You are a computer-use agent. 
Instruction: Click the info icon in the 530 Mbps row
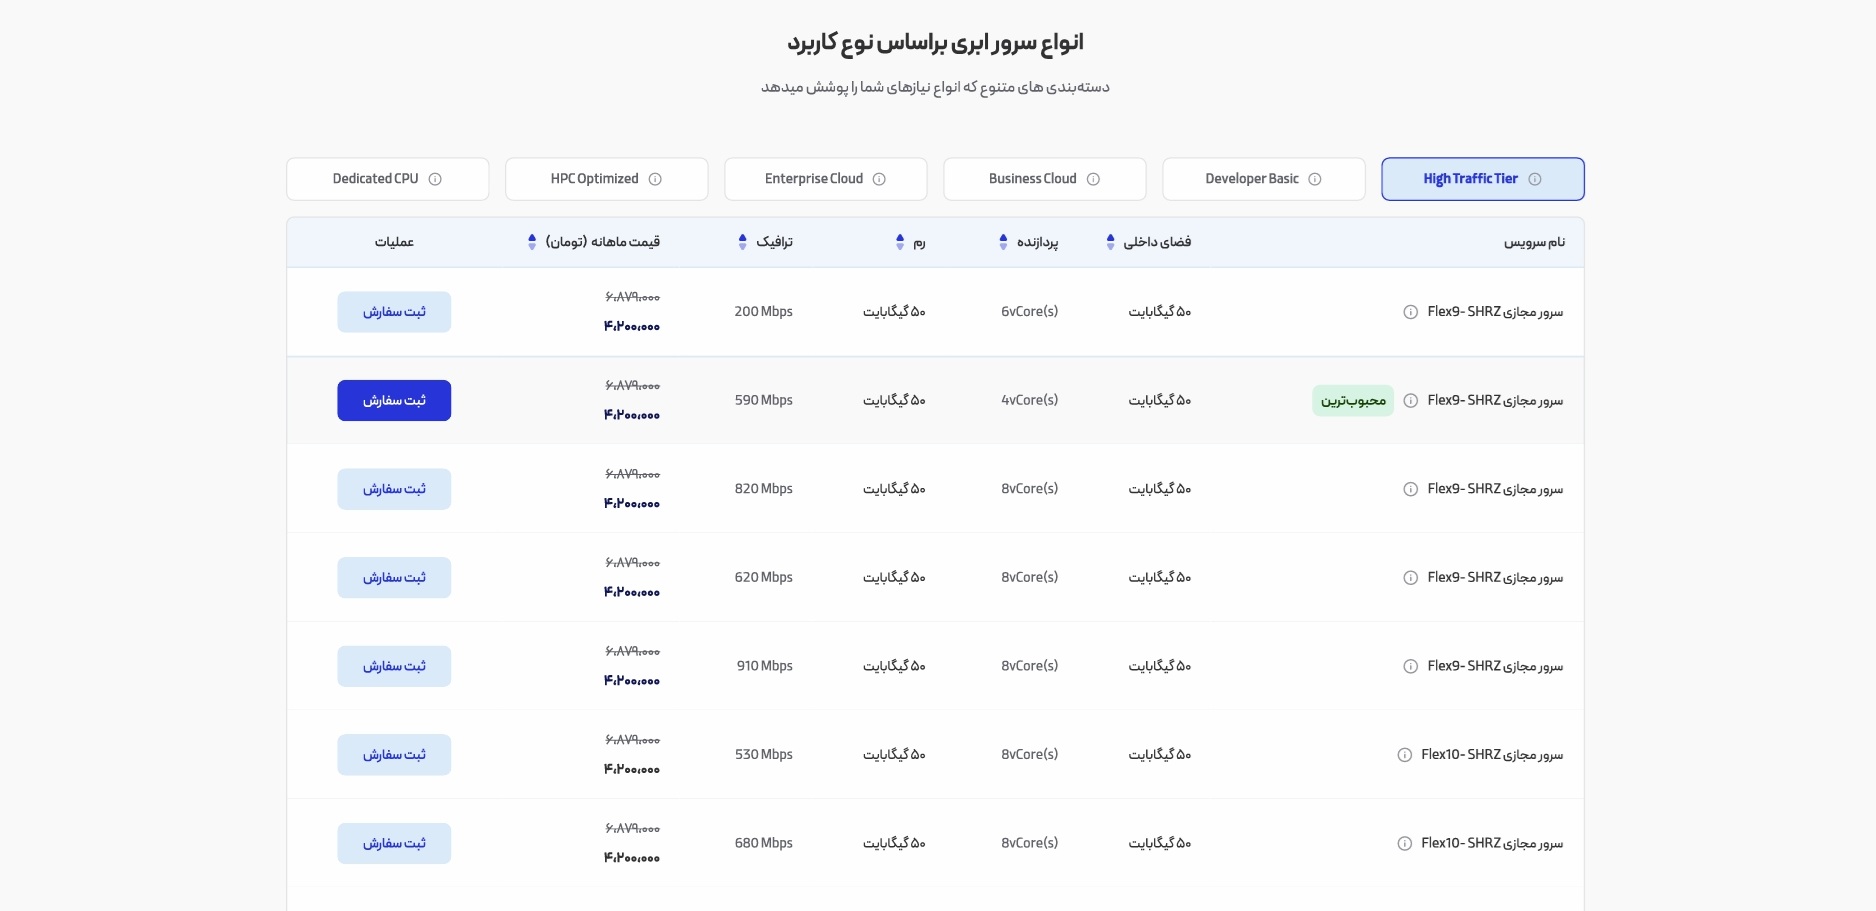click(x=1404, y=755)
